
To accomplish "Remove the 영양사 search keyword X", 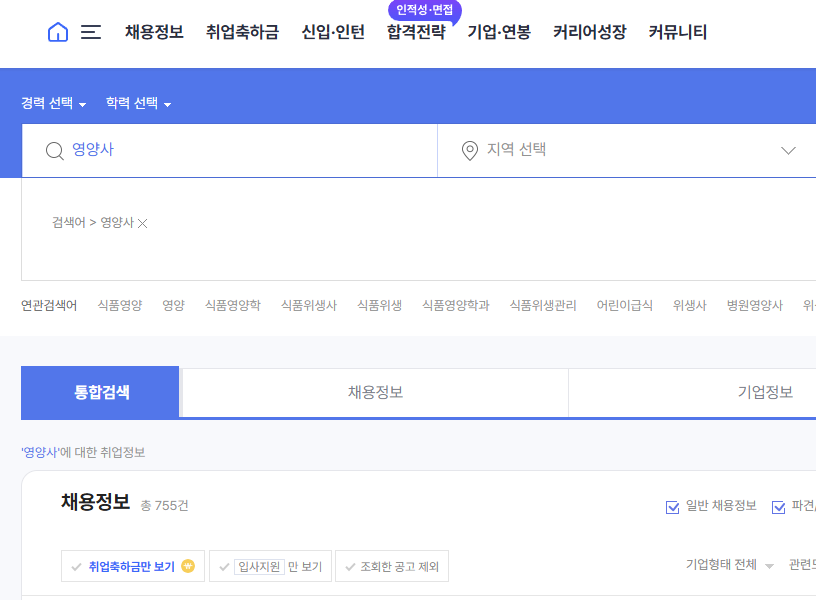I will [143, 223].
